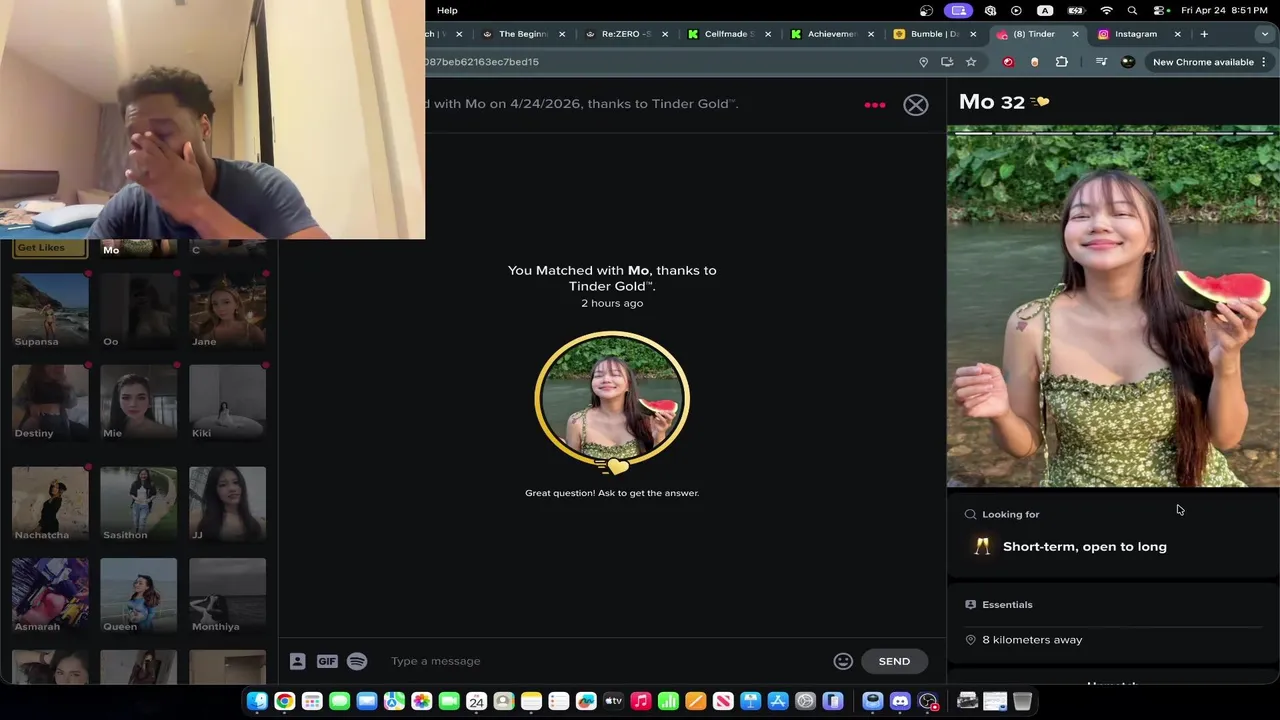Open Apple TV from the Dock

613,702
